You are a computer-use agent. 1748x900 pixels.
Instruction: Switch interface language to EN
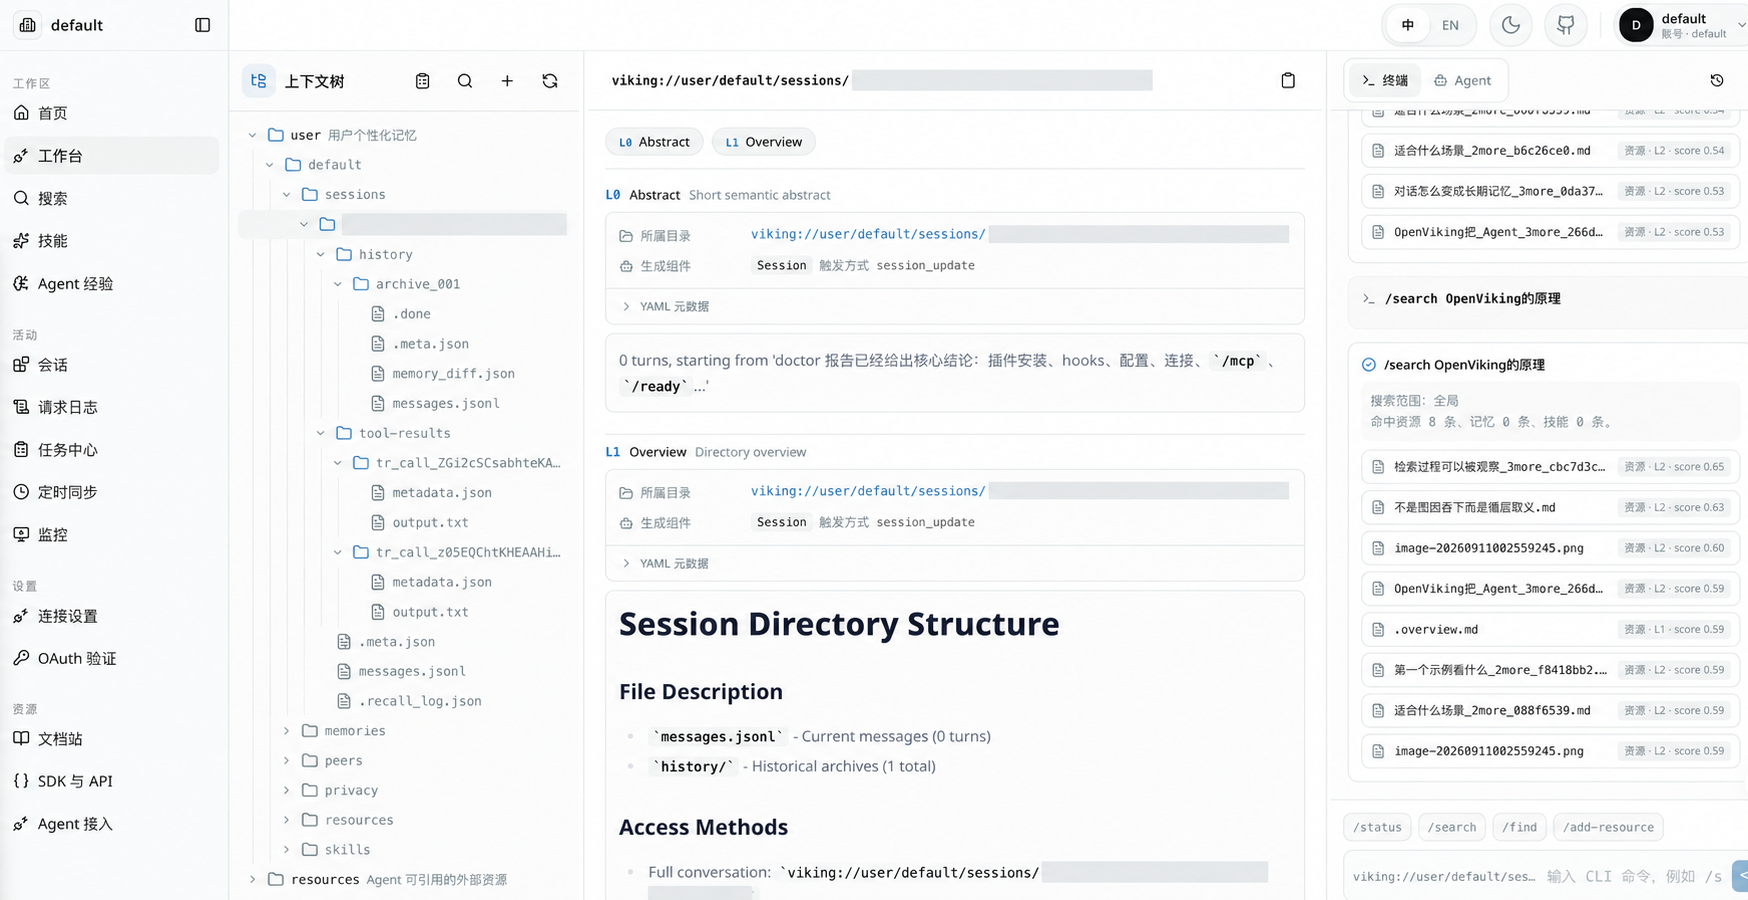tap(1450, 25)
